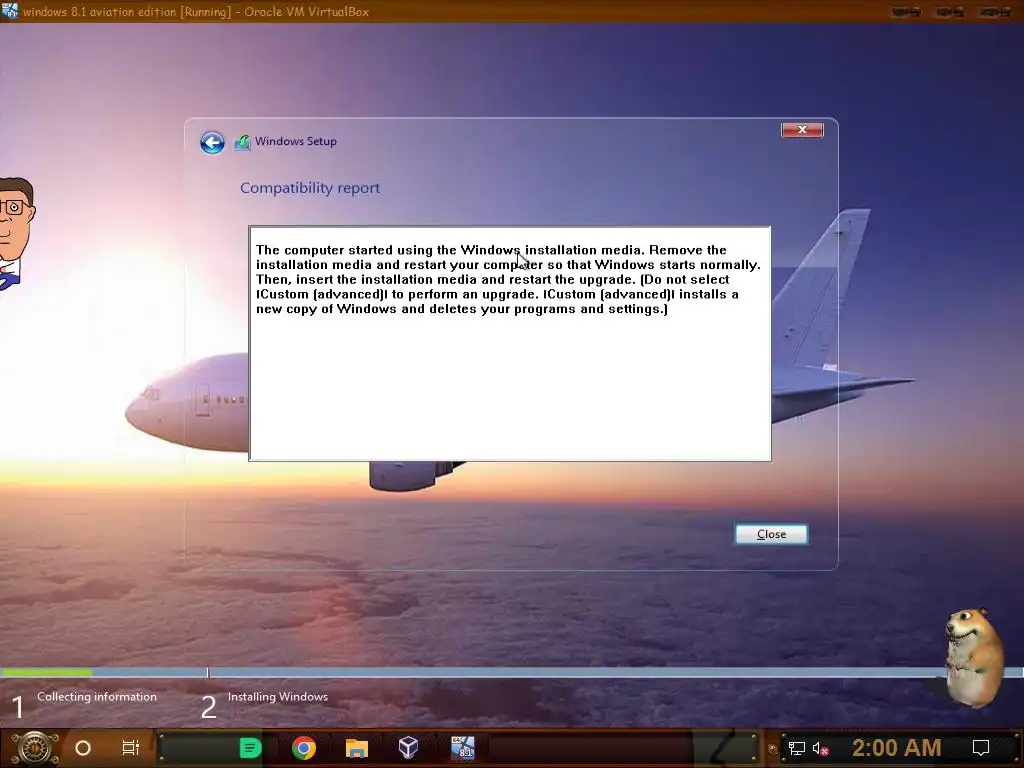Go back using the blue arrow in Windows Setup
The image size is (1024, 768).
point(212,142)
